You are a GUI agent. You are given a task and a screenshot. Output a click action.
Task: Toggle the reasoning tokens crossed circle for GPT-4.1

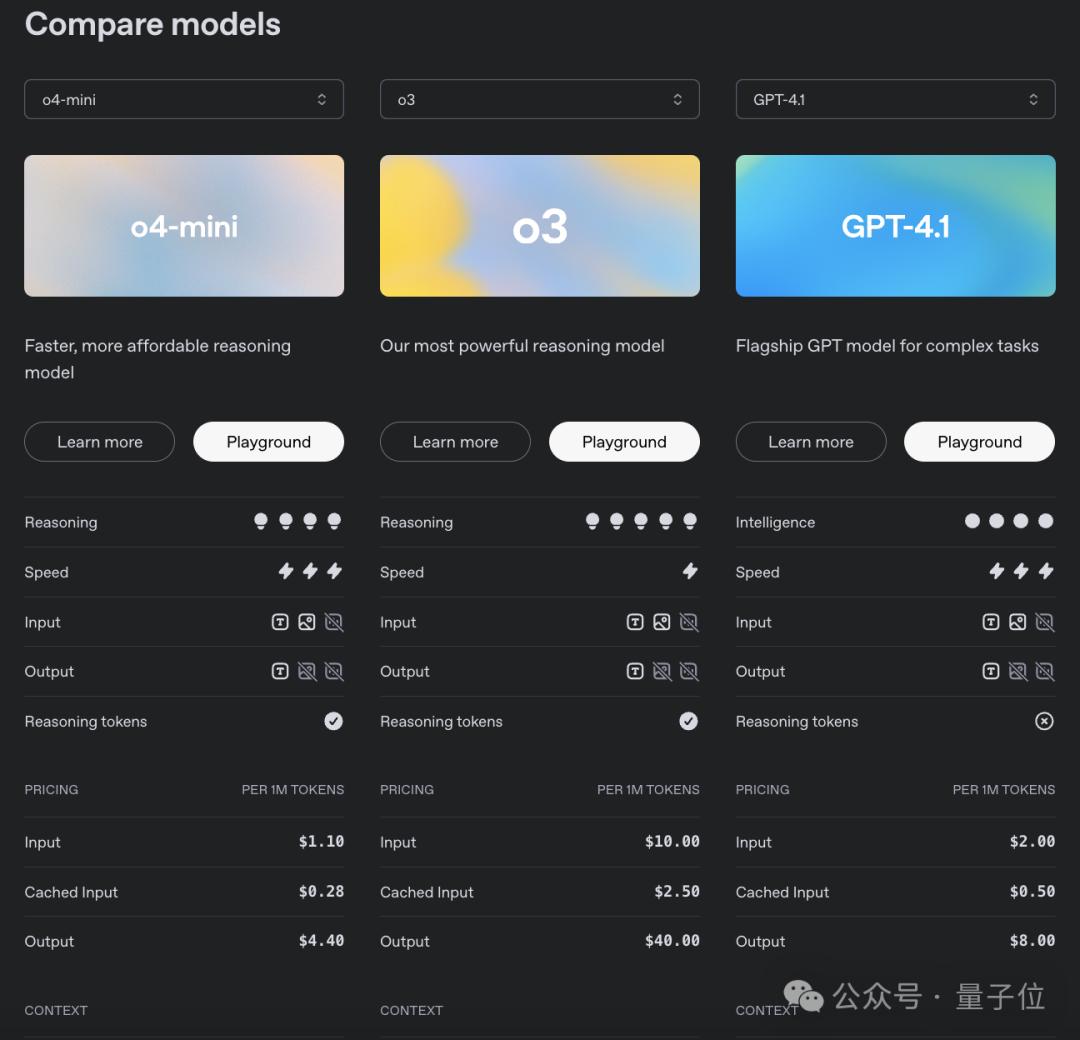point(1044,720)
